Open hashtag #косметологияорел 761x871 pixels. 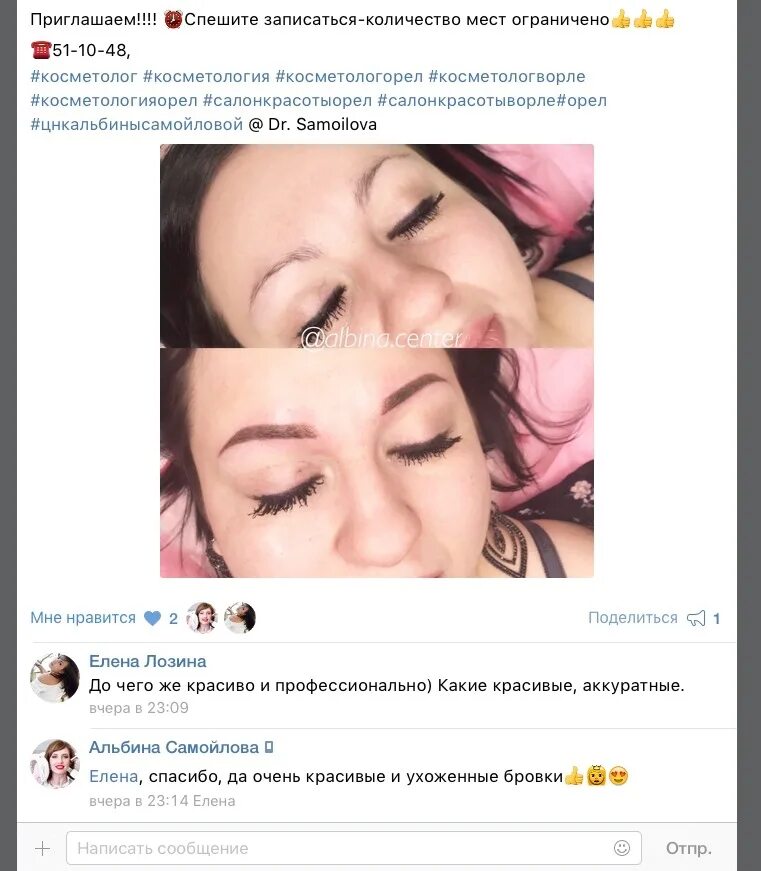[114, 101]
